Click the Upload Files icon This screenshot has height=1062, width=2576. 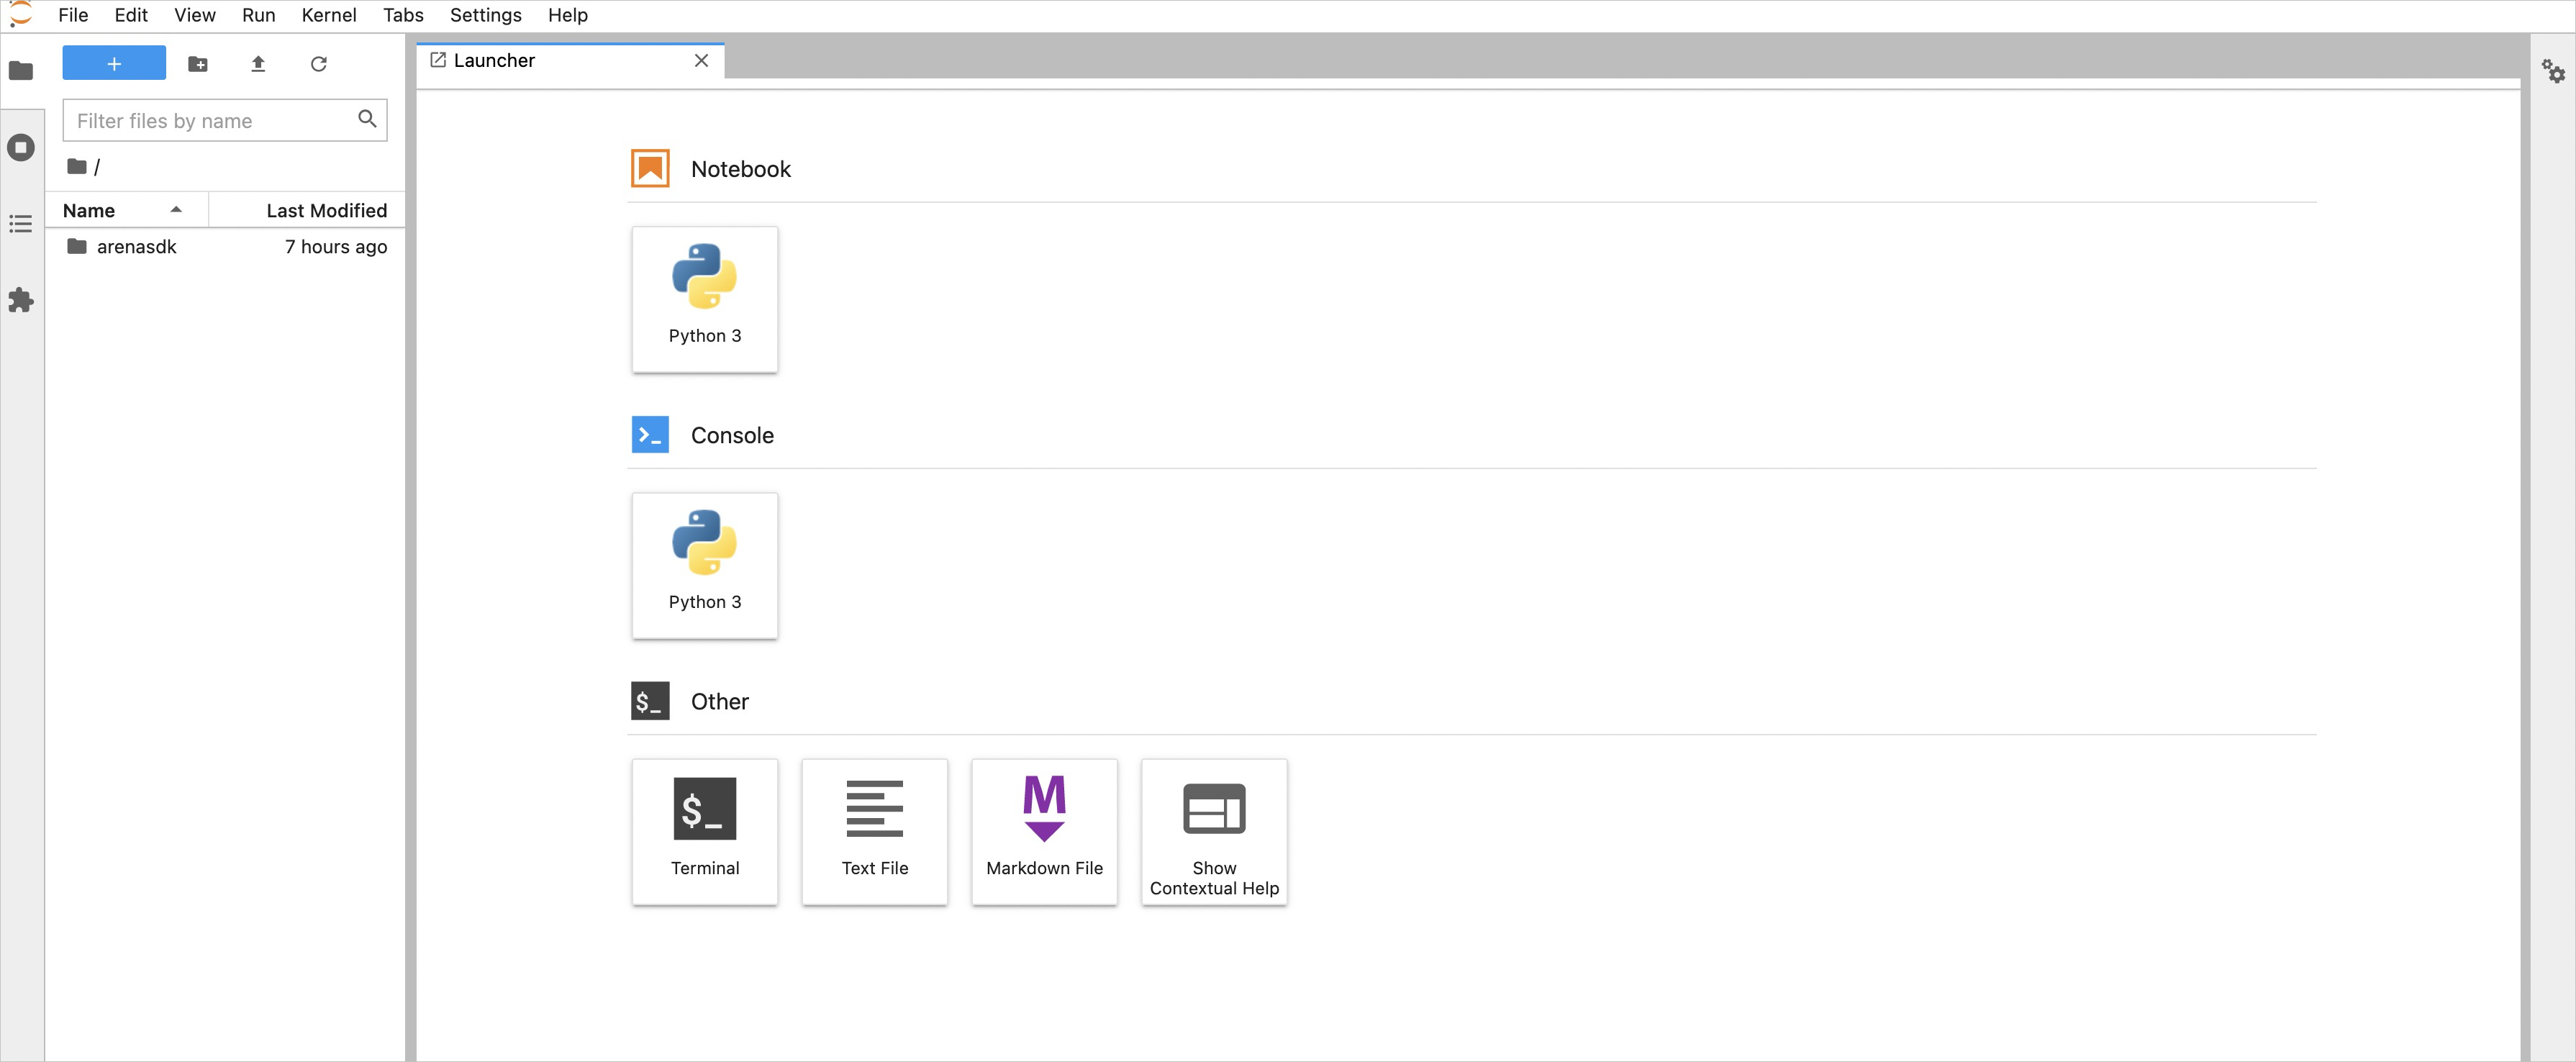258,64
